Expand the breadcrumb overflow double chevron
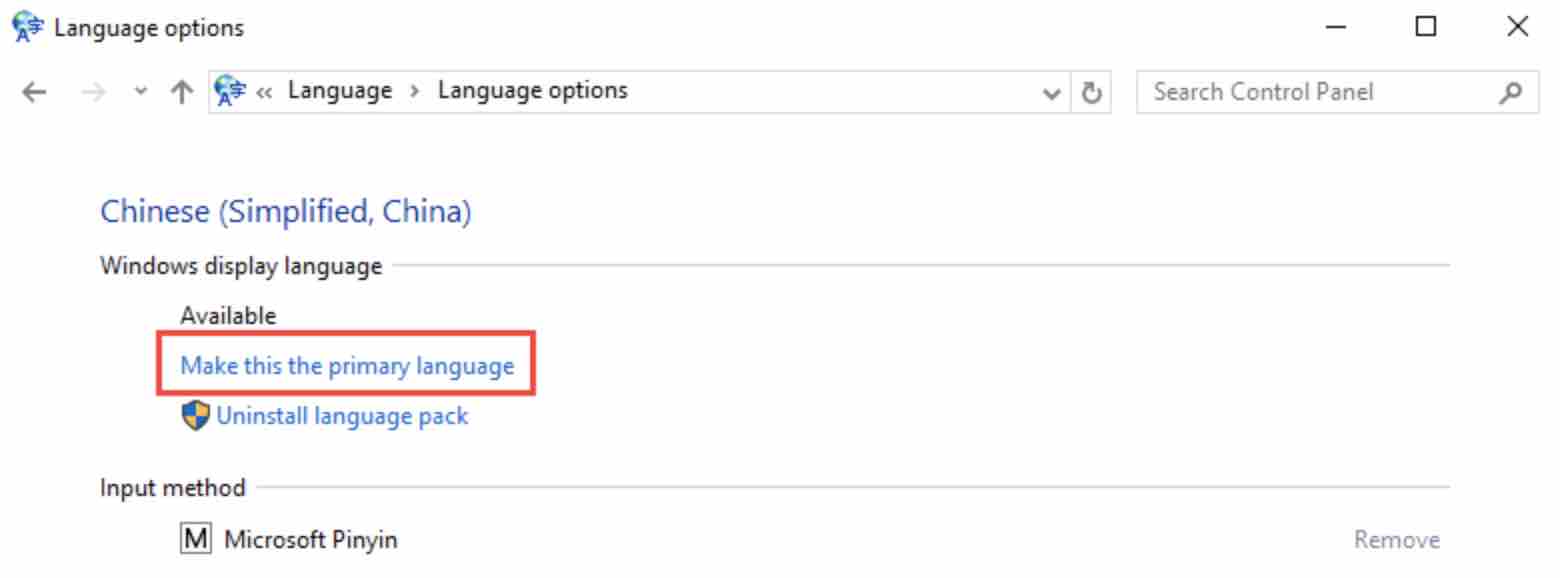The height and width of the screenshot is (578, 1560). coord(265,92)
